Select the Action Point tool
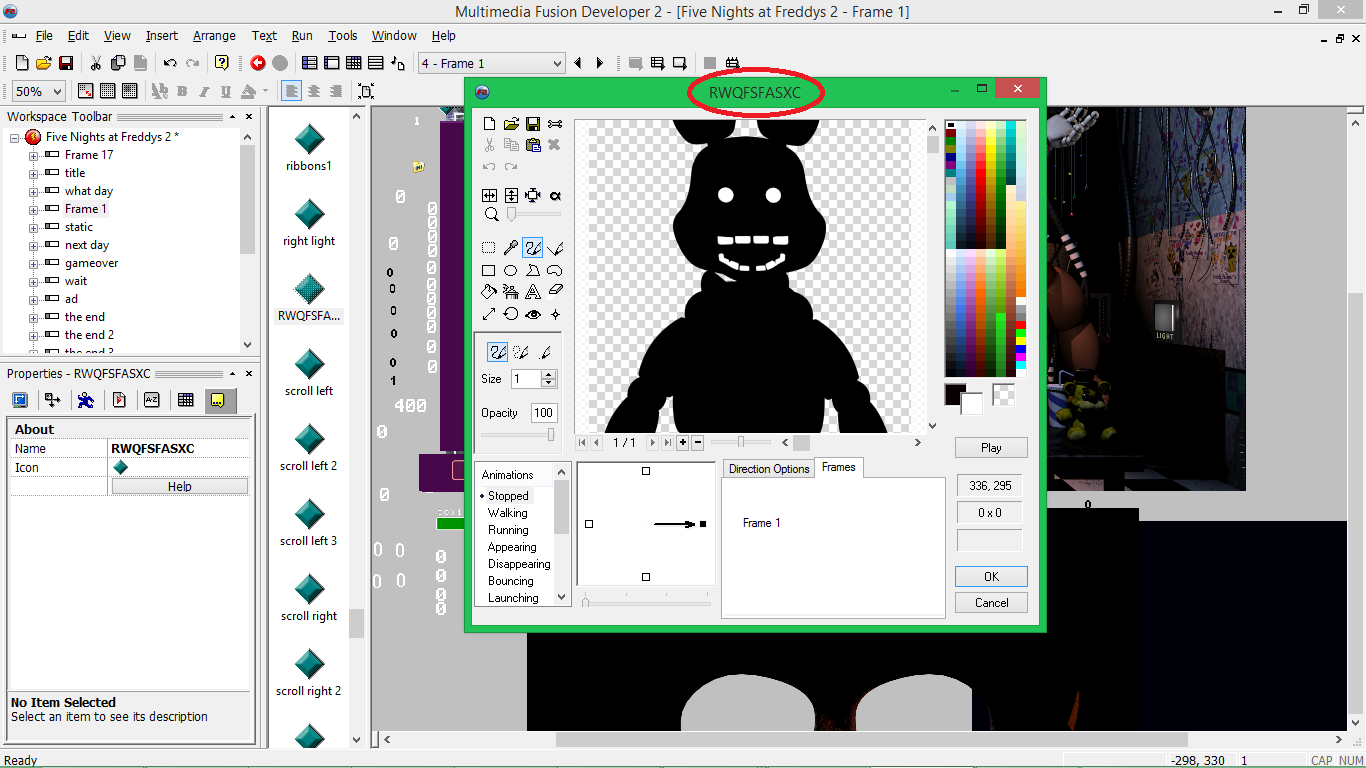The height and width of the screenshot is (768, 1366). point(555,314)
